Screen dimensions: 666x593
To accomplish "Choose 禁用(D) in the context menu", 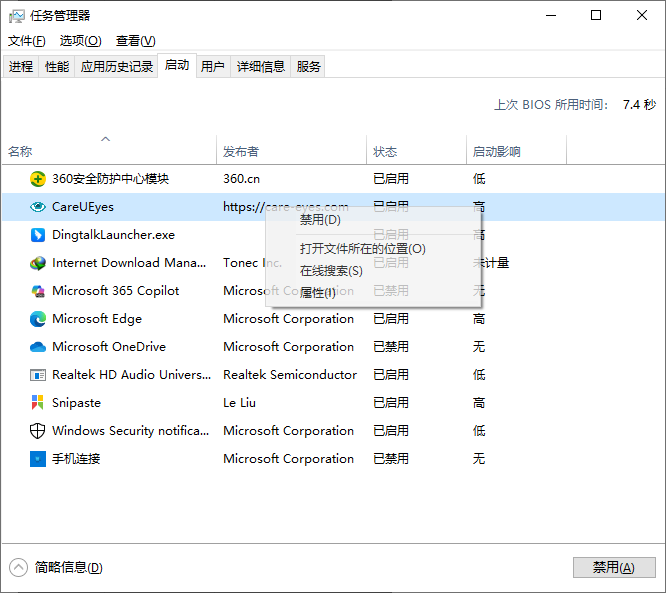I will pyautogui.click(x=373, y=220).
